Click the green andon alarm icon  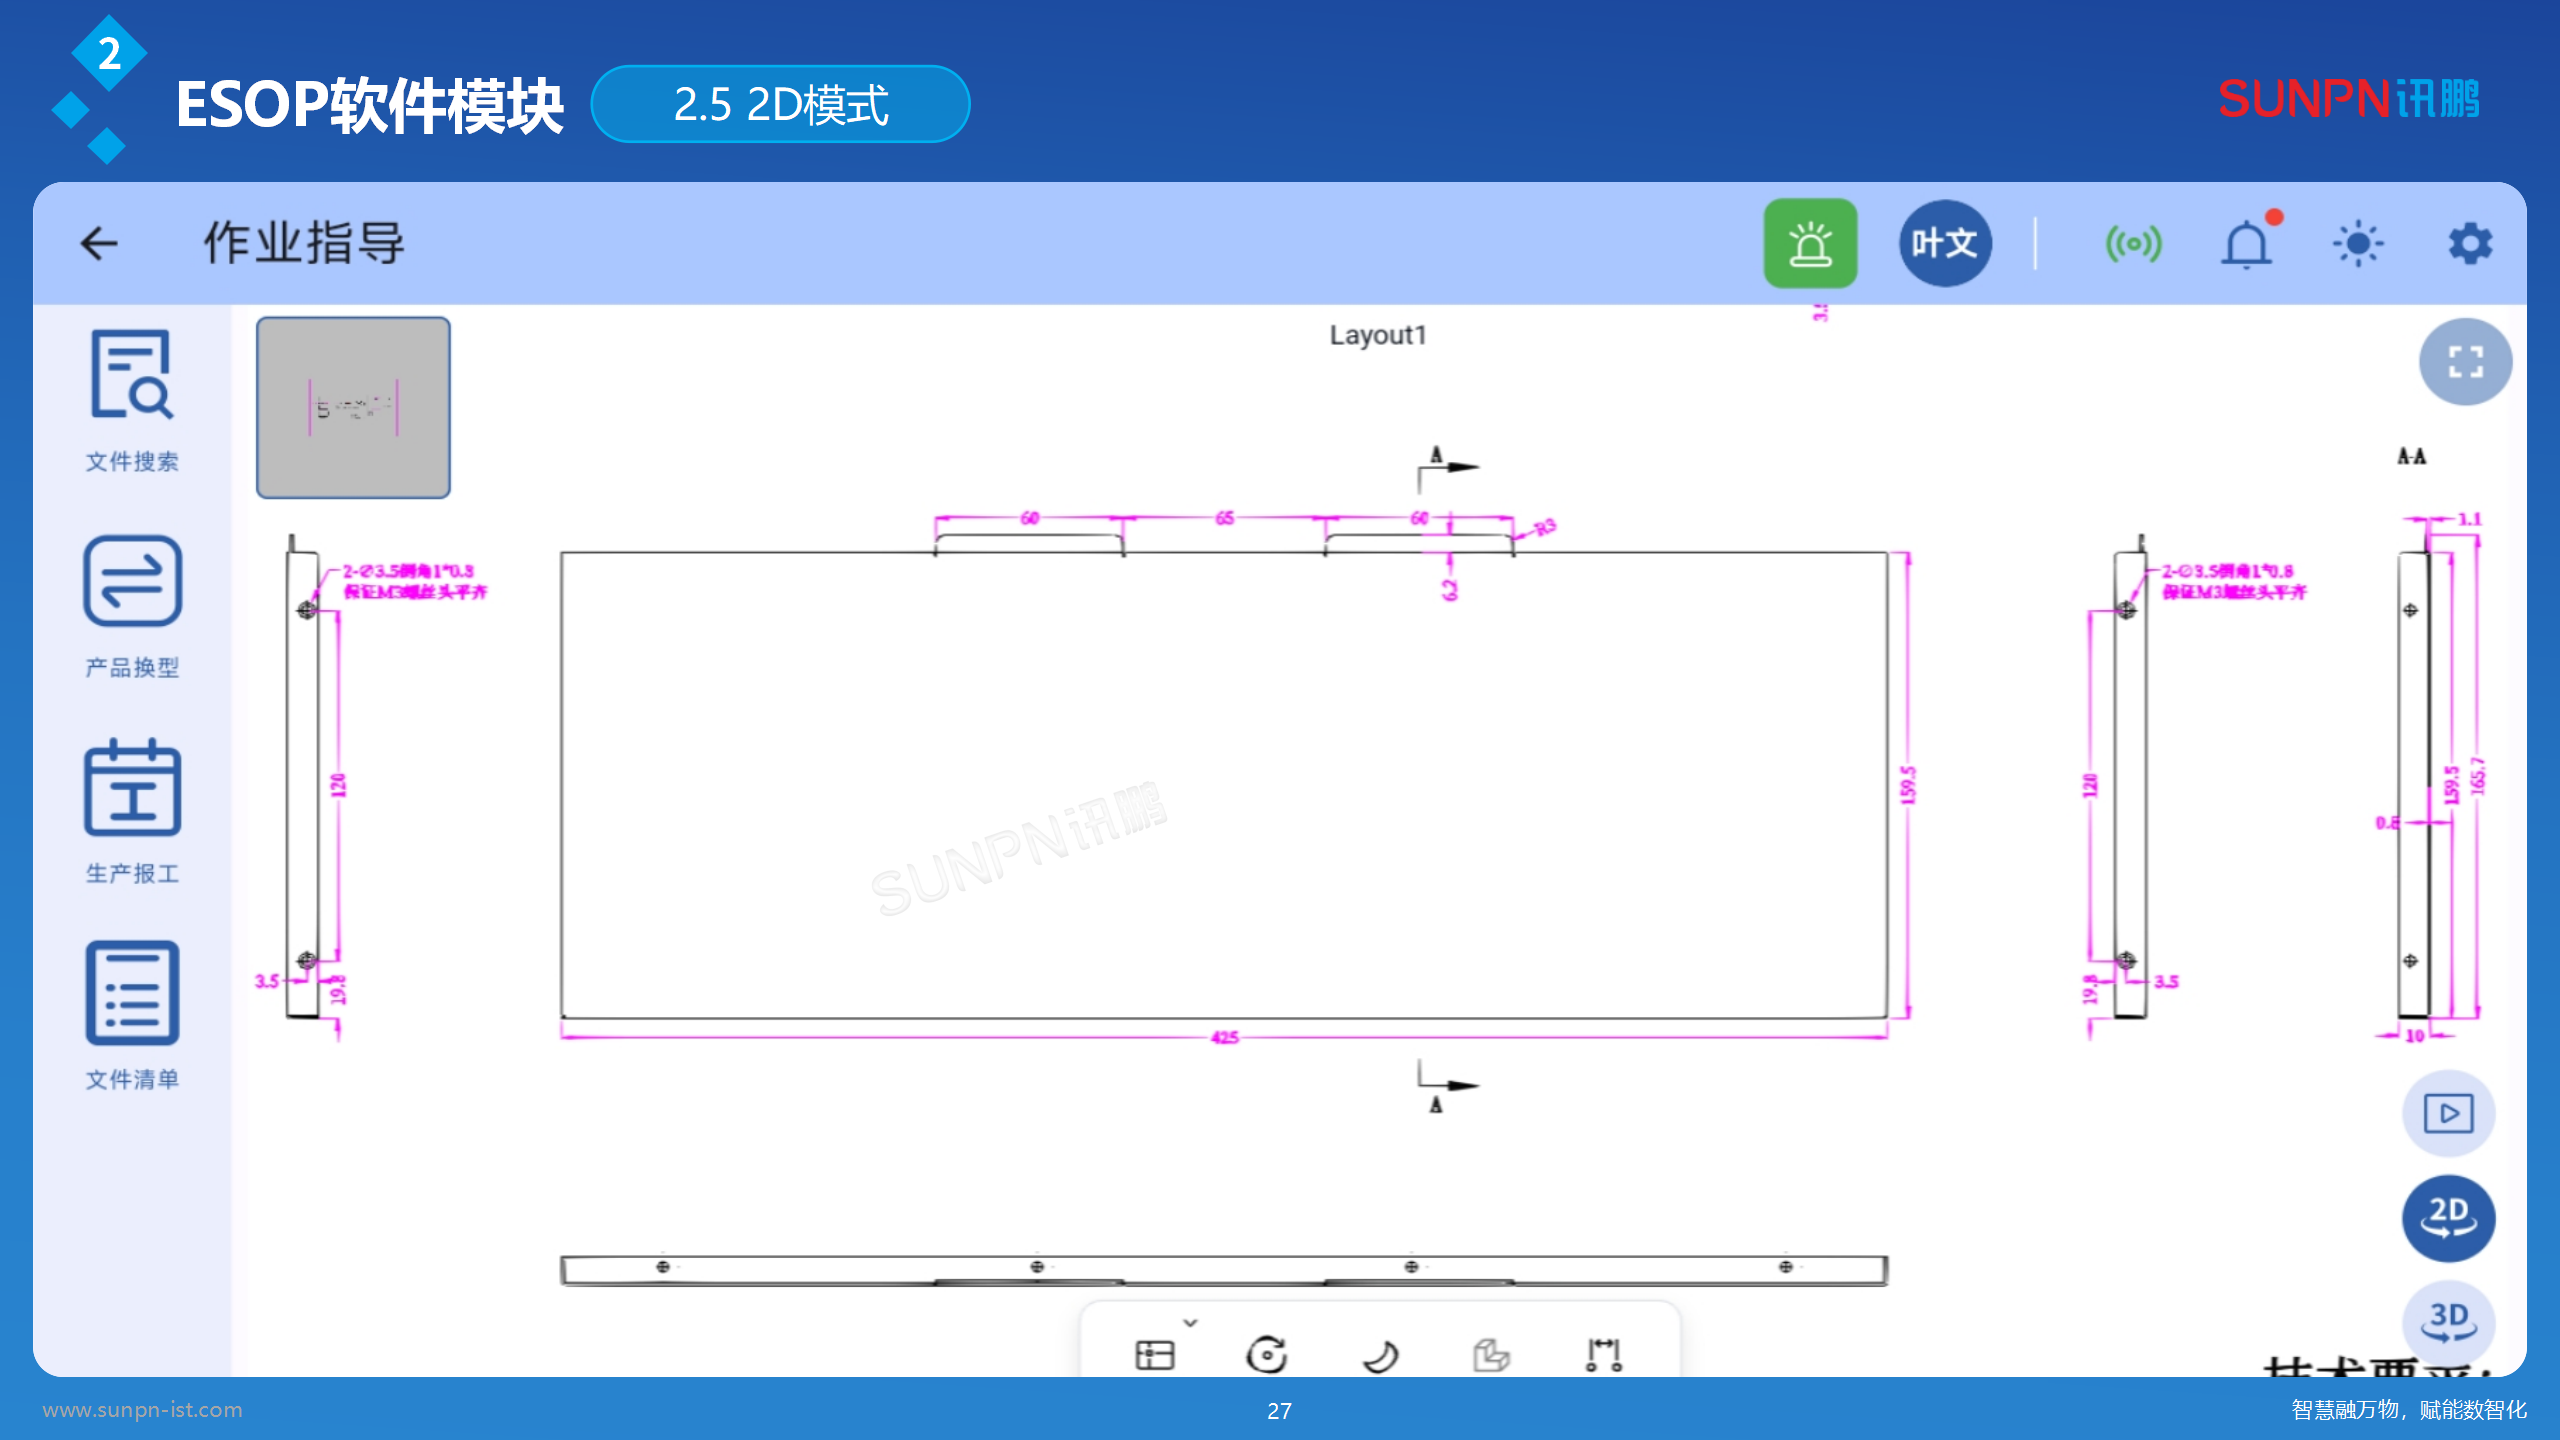point(1811,243)
